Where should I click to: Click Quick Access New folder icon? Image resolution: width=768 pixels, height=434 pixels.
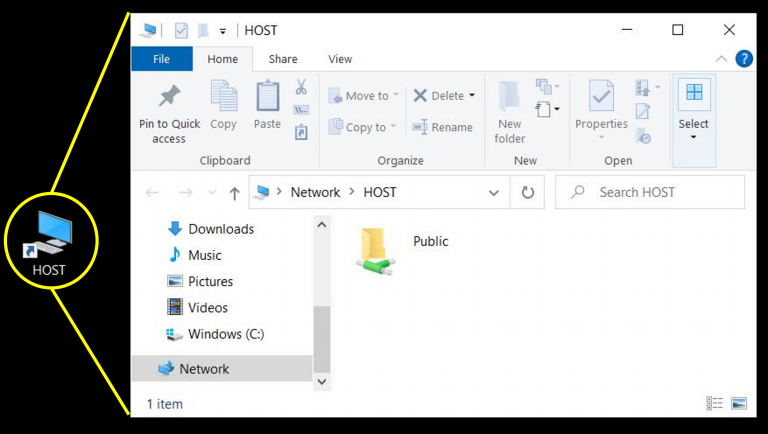point(203,31)
